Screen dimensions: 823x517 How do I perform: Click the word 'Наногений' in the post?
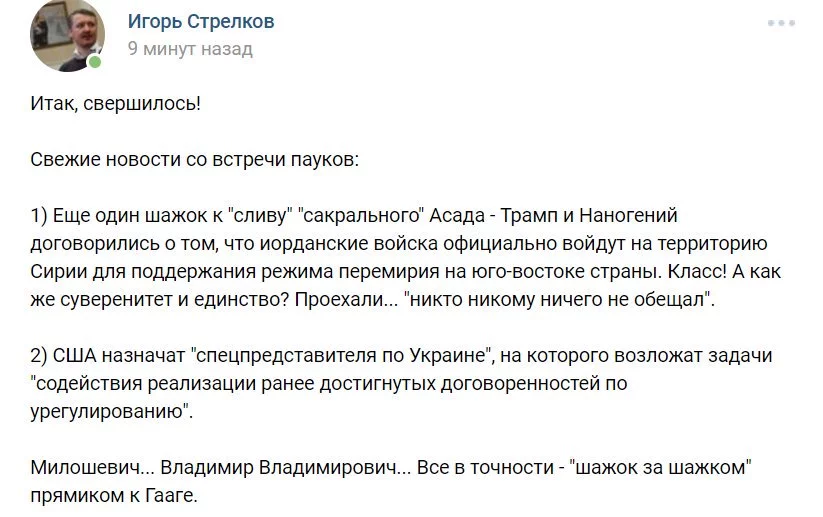(x=628, y=216)
